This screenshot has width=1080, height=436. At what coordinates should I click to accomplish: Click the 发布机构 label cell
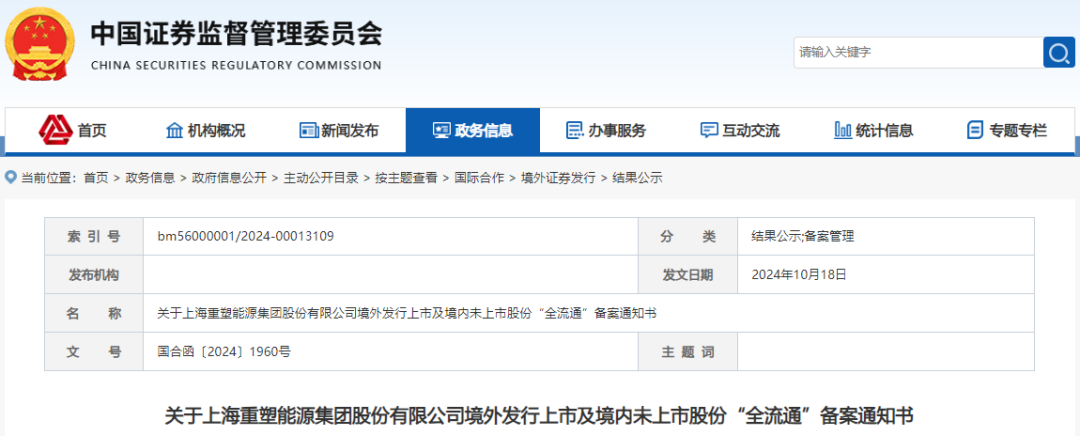[x=94, y=275]
